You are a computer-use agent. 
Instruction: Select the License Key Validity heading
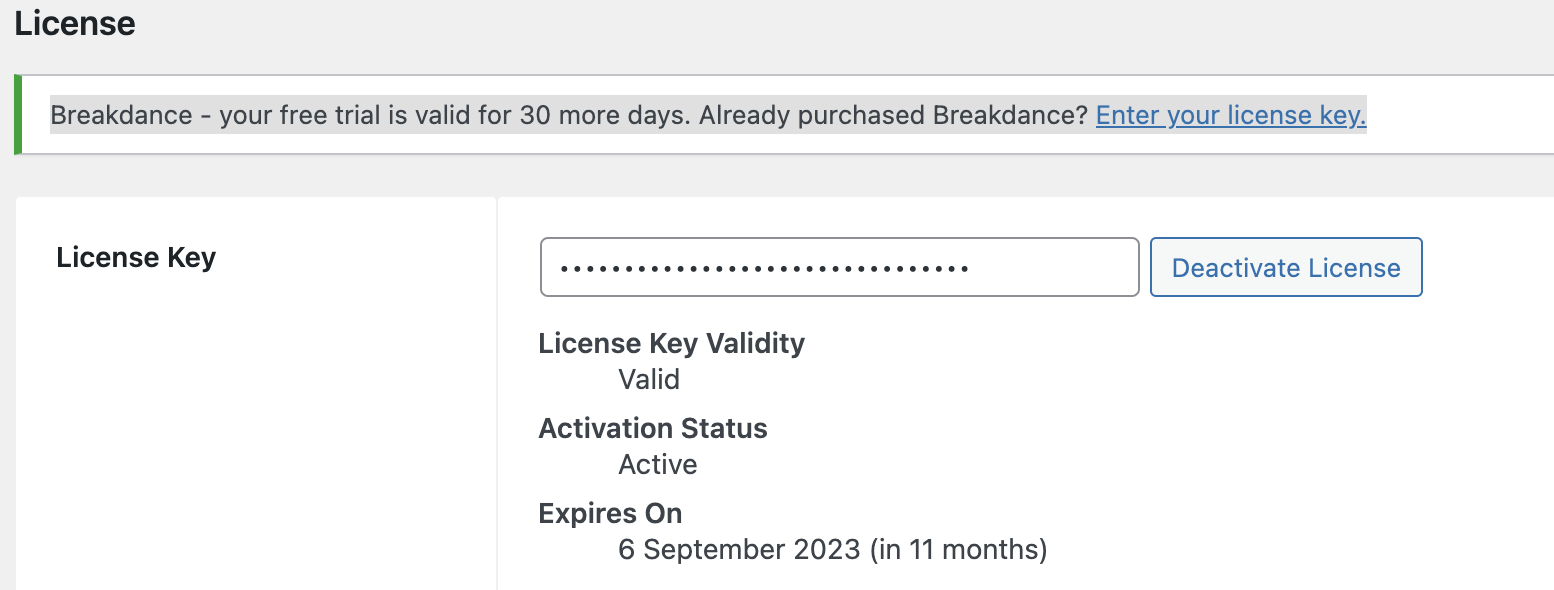(671, 343)
